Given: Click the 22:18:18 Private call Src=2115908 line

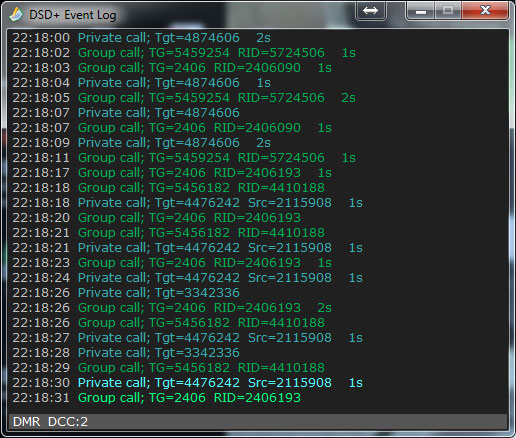Looking at the screenshot, I should pos(187,203).
